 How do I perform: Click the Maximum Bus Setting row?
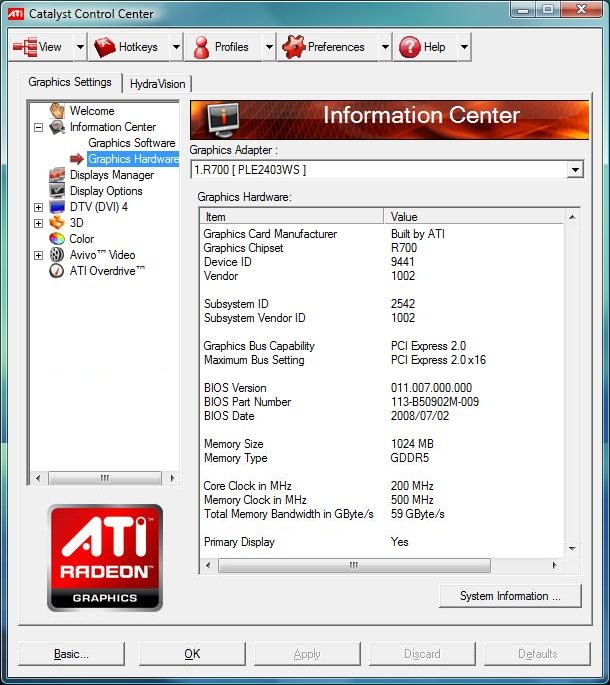click(x=381, y=360)
